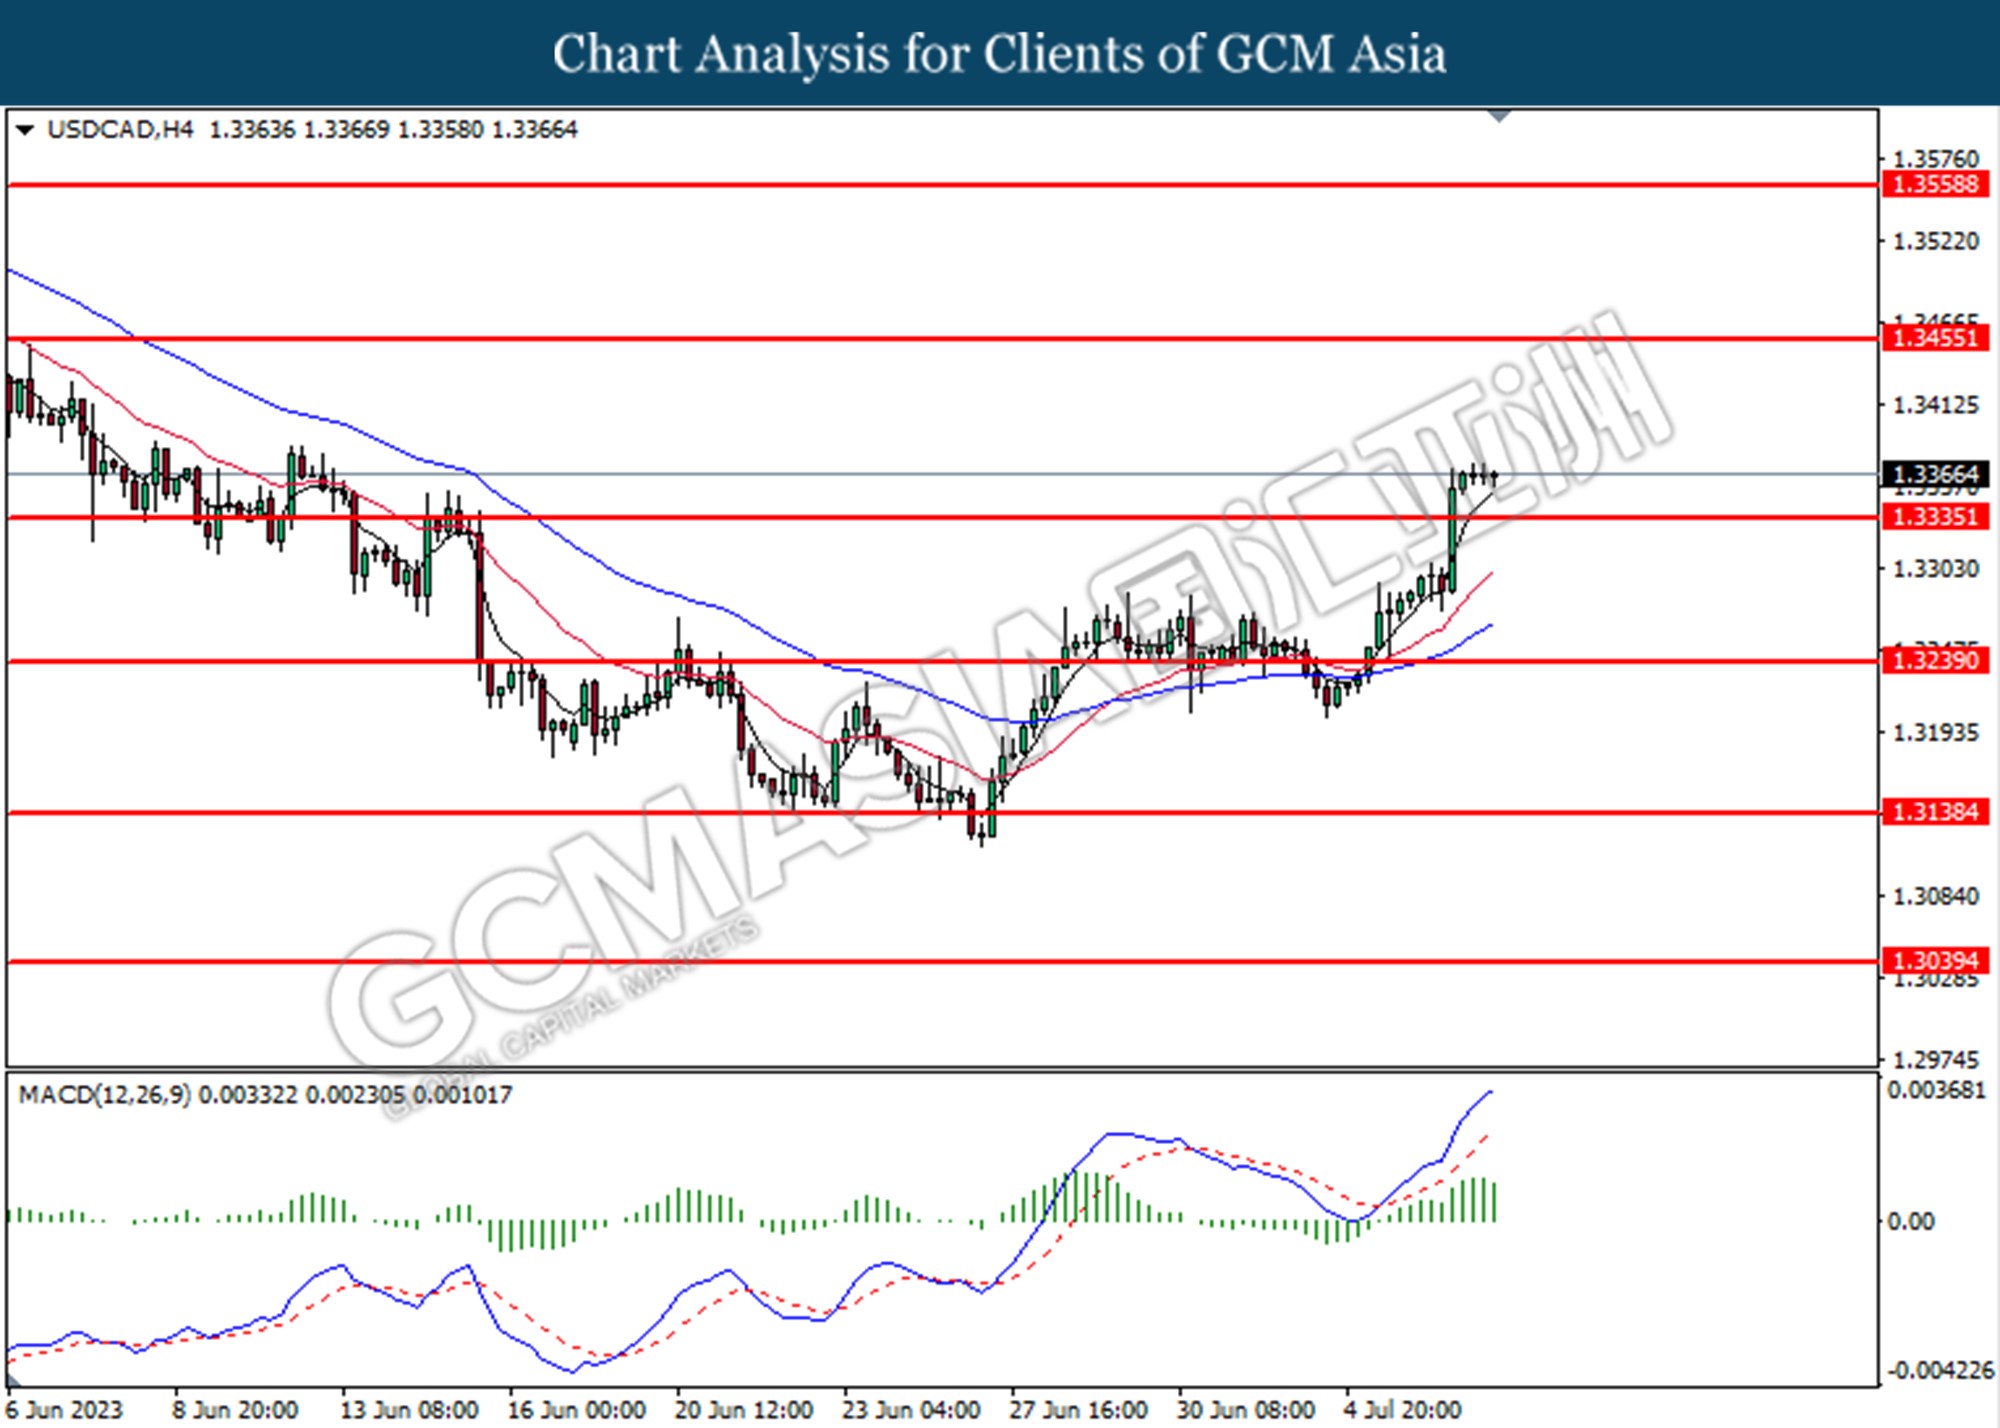Click the 1.31935 price scale value
Screen dimensions: 2000x1428
pyautogui.click(x=1936, y=733)
